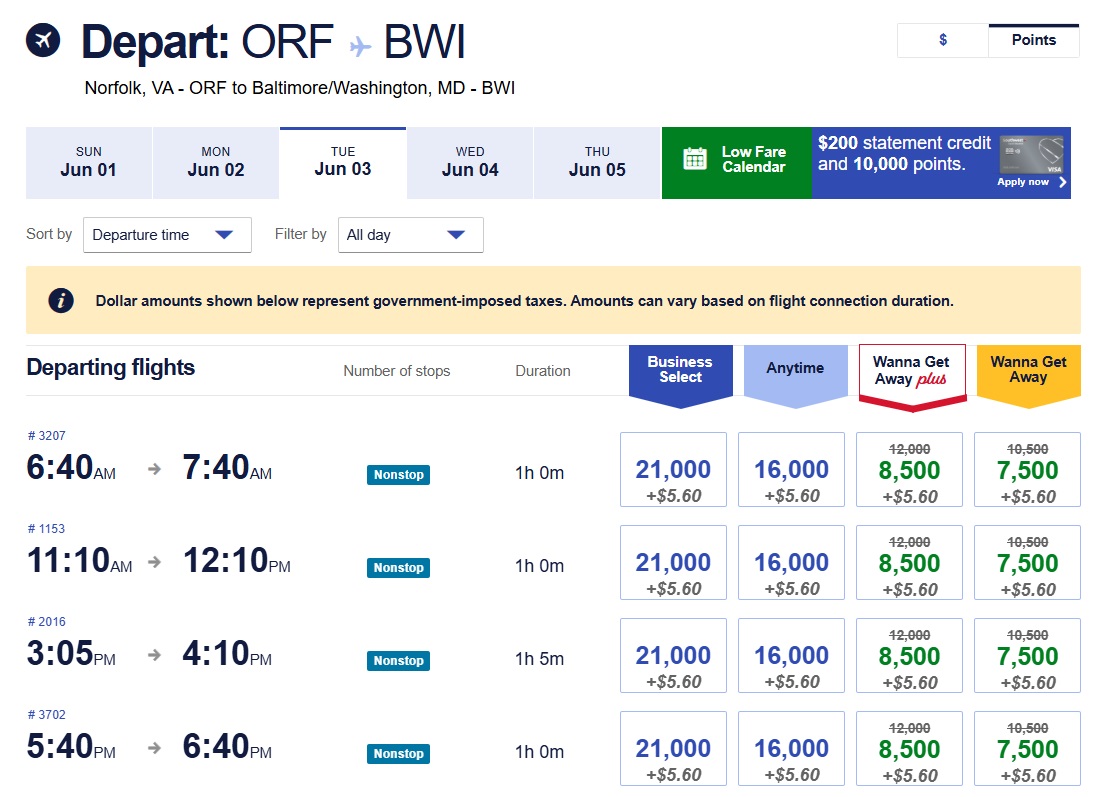Select Wanna Get Away plus 8,500 for flight 3702
This screenshot has width=1111, height=797.
point(909,749)
